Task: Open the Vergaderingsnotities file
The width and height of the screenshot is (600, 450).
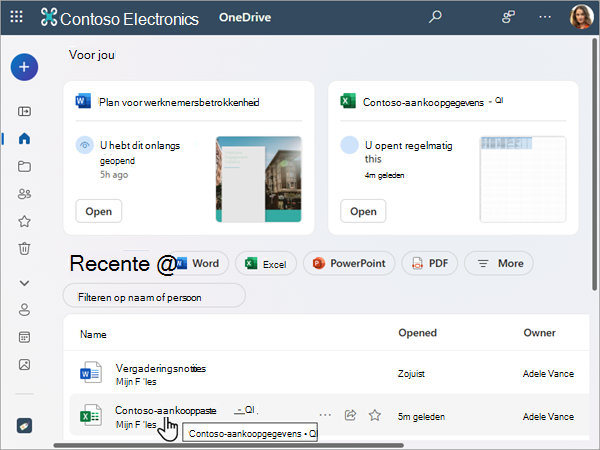Action: click(161, 368)
